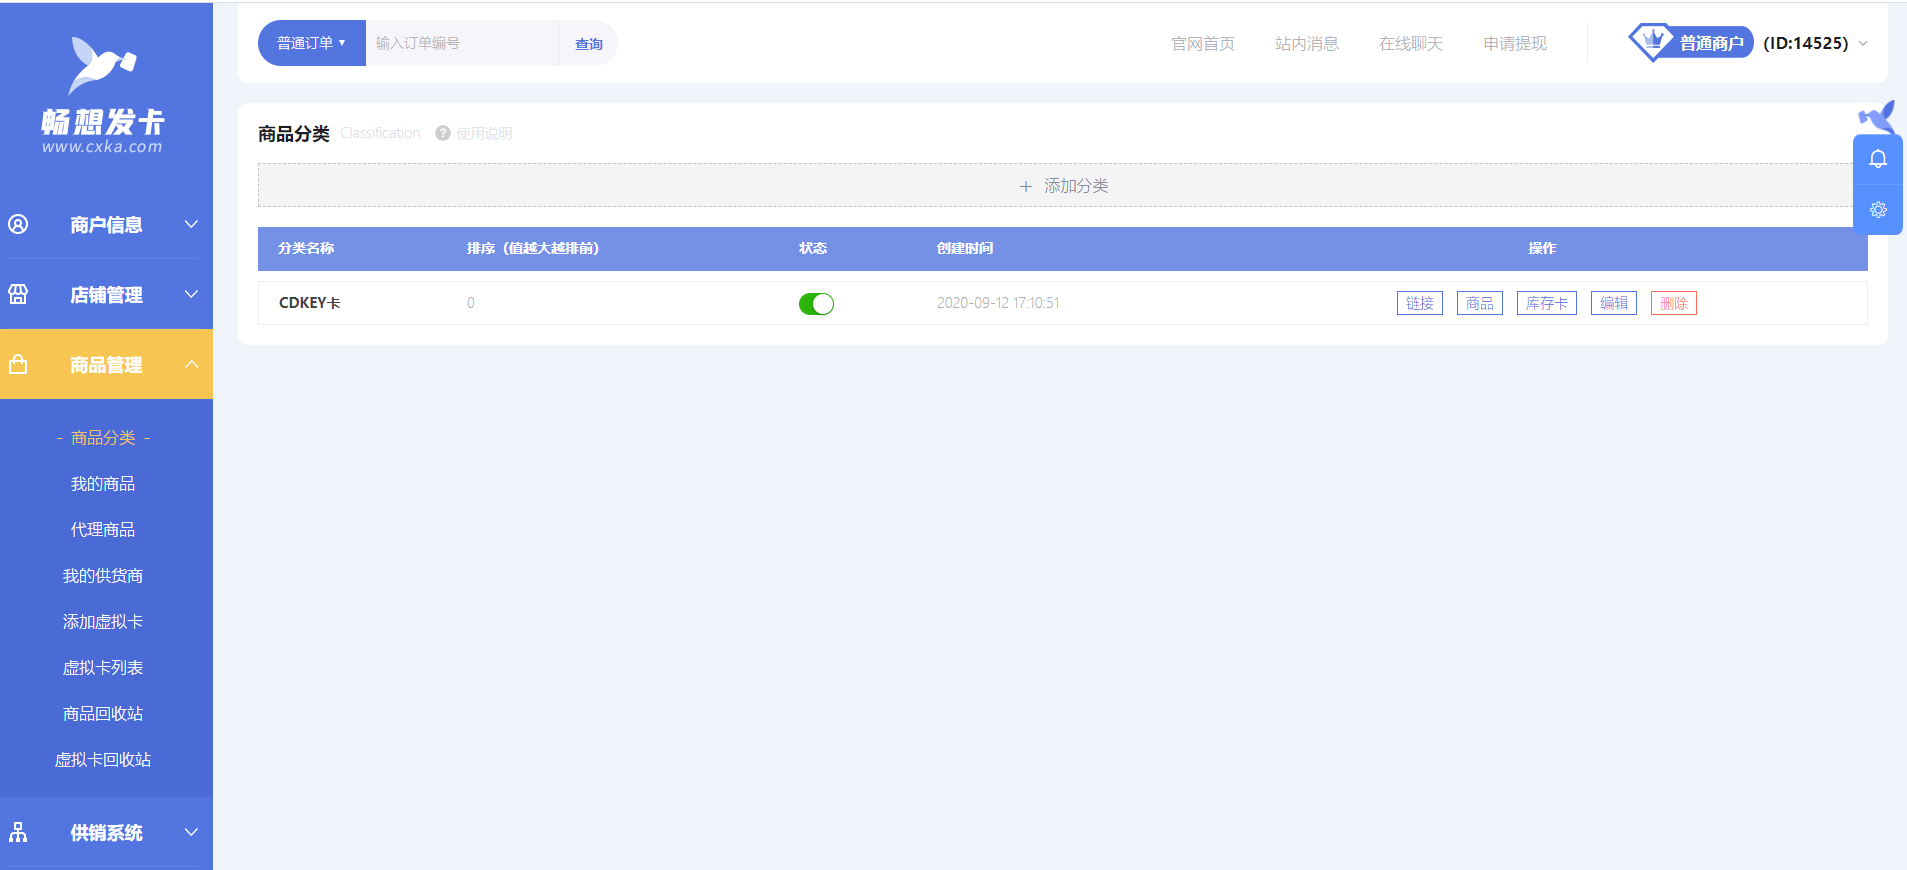Click the question mark help icon
The image size is (1907, 870).
coord(443,133)
